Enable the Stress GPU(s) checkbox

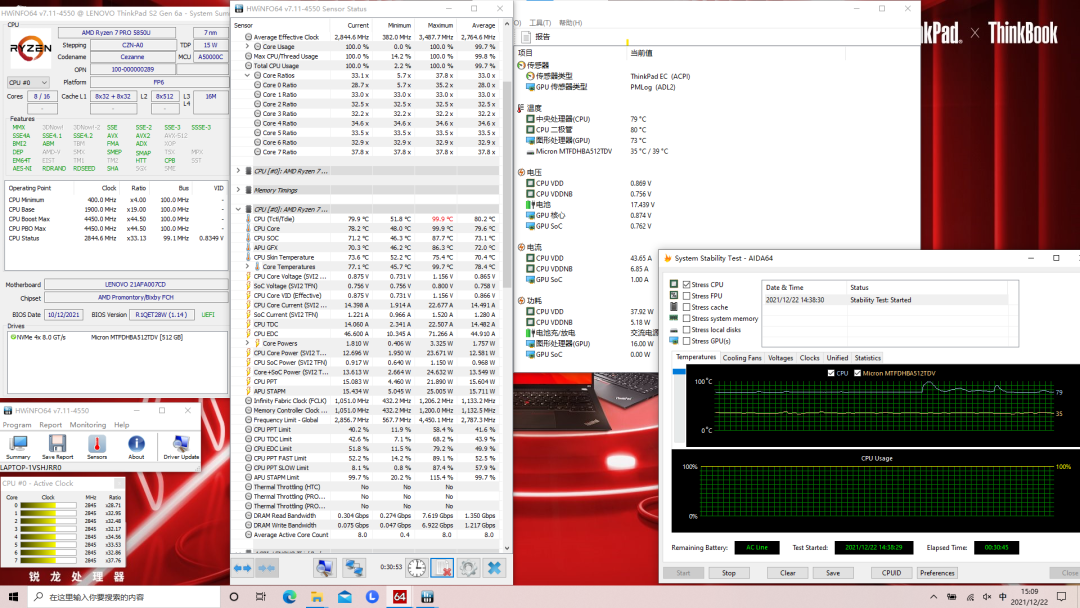point(687,341)
